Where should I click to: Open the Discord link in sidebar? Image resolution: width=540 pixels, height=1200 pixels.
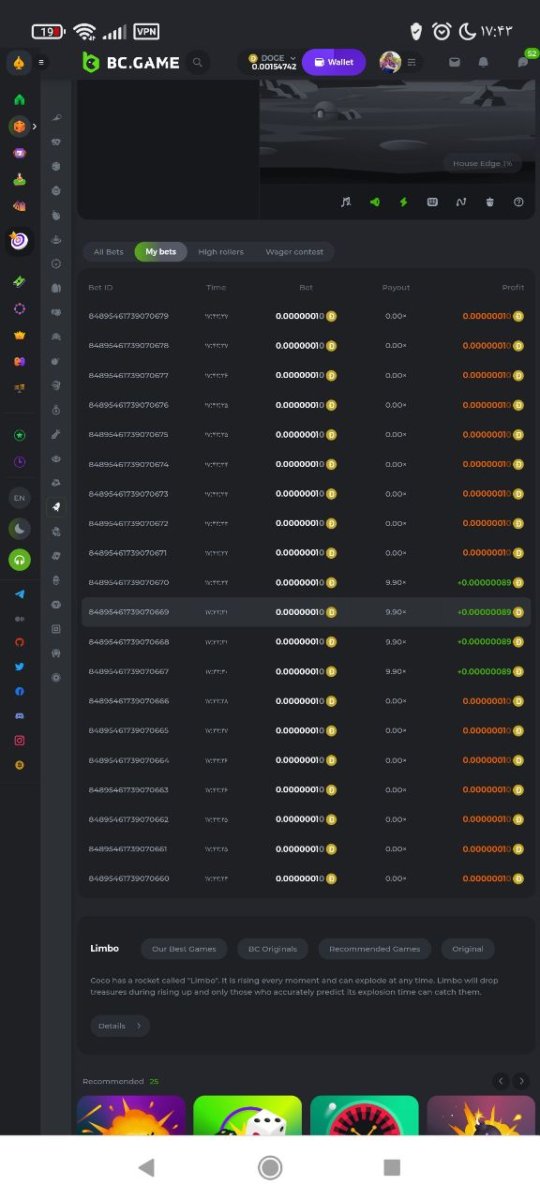click(x=19, y=716)
